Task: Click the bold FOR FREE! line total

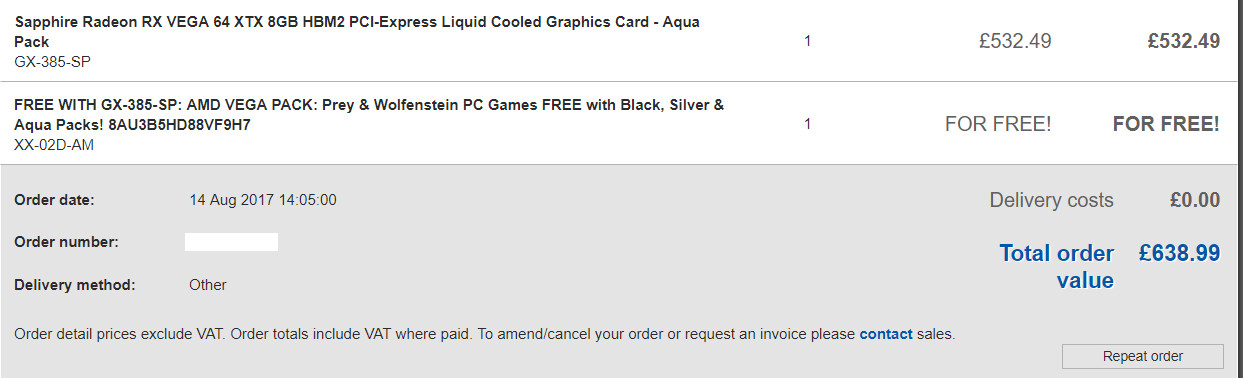Action: [x=1166, y=125]
